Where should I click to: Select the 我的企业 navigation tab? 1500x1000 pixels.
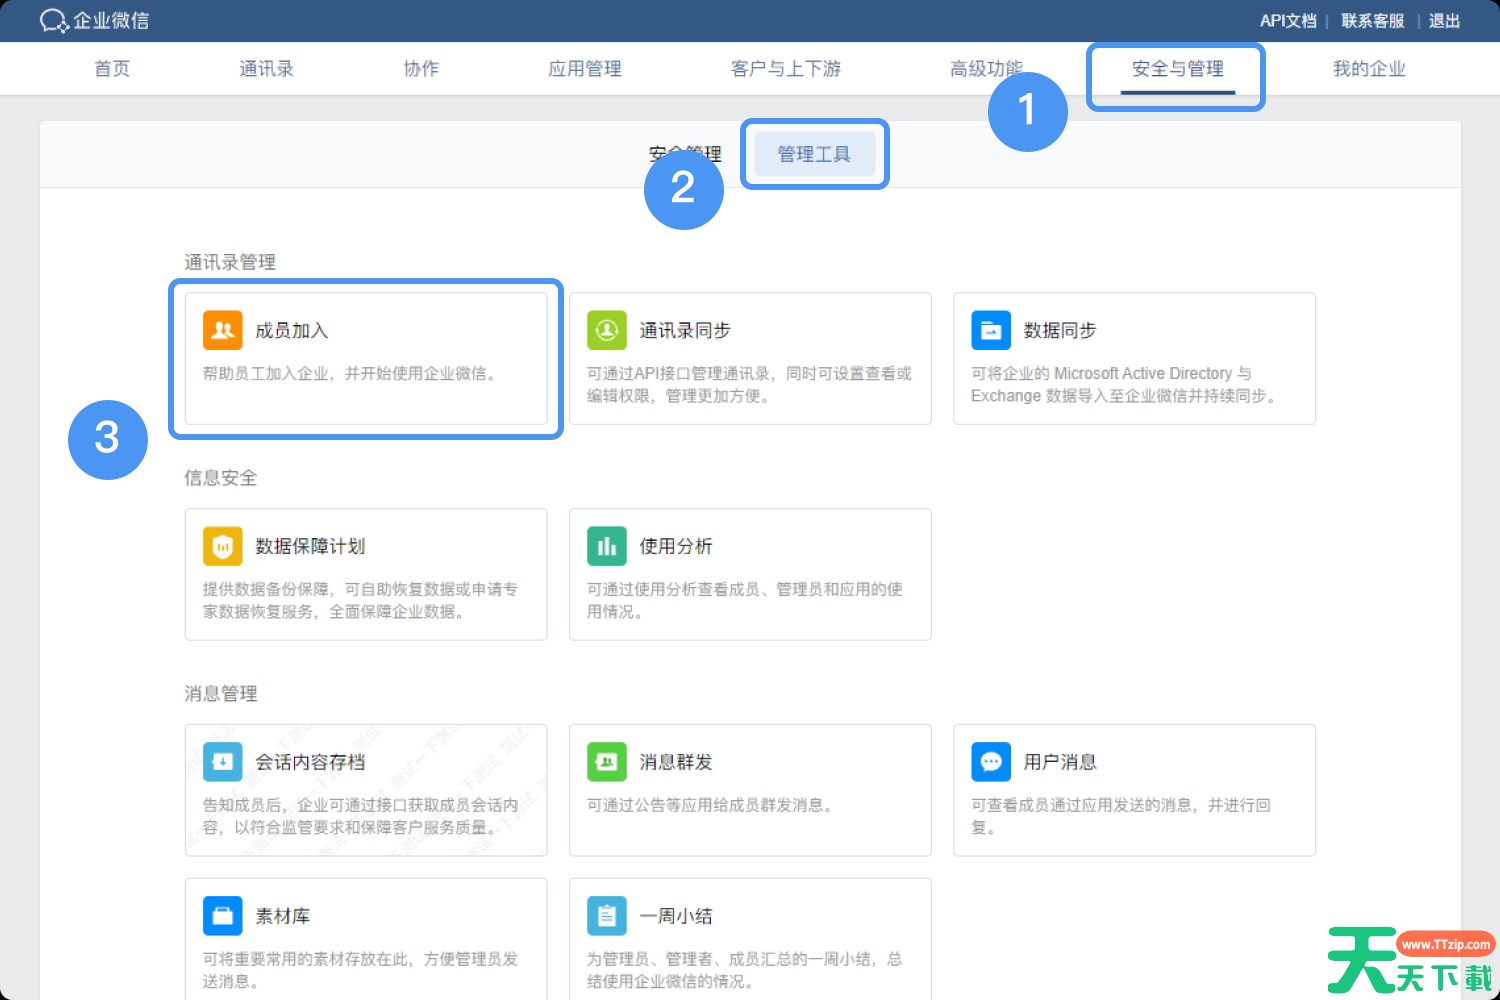click(1368, 69)
